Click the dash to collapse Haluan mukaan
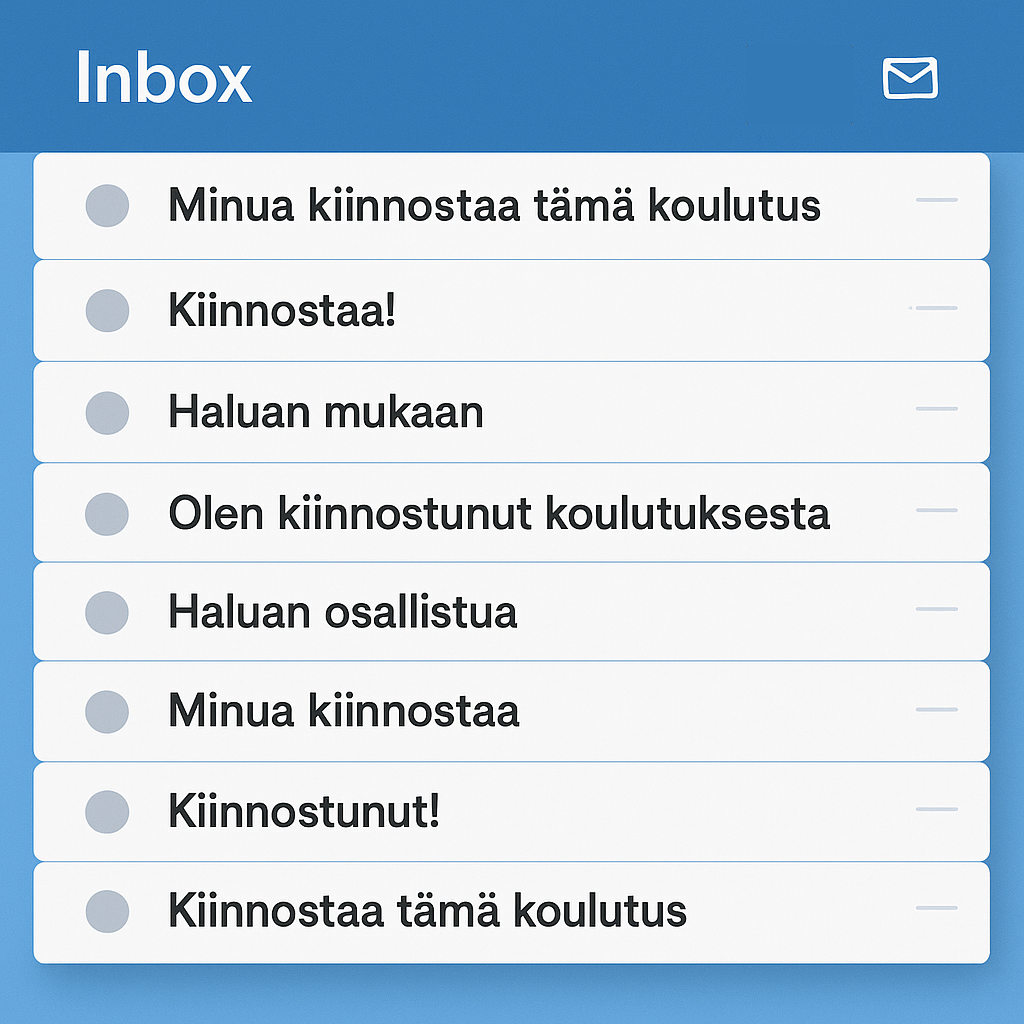The height and width of the screenshot is (1024, 1024). (x=938, y=408)
